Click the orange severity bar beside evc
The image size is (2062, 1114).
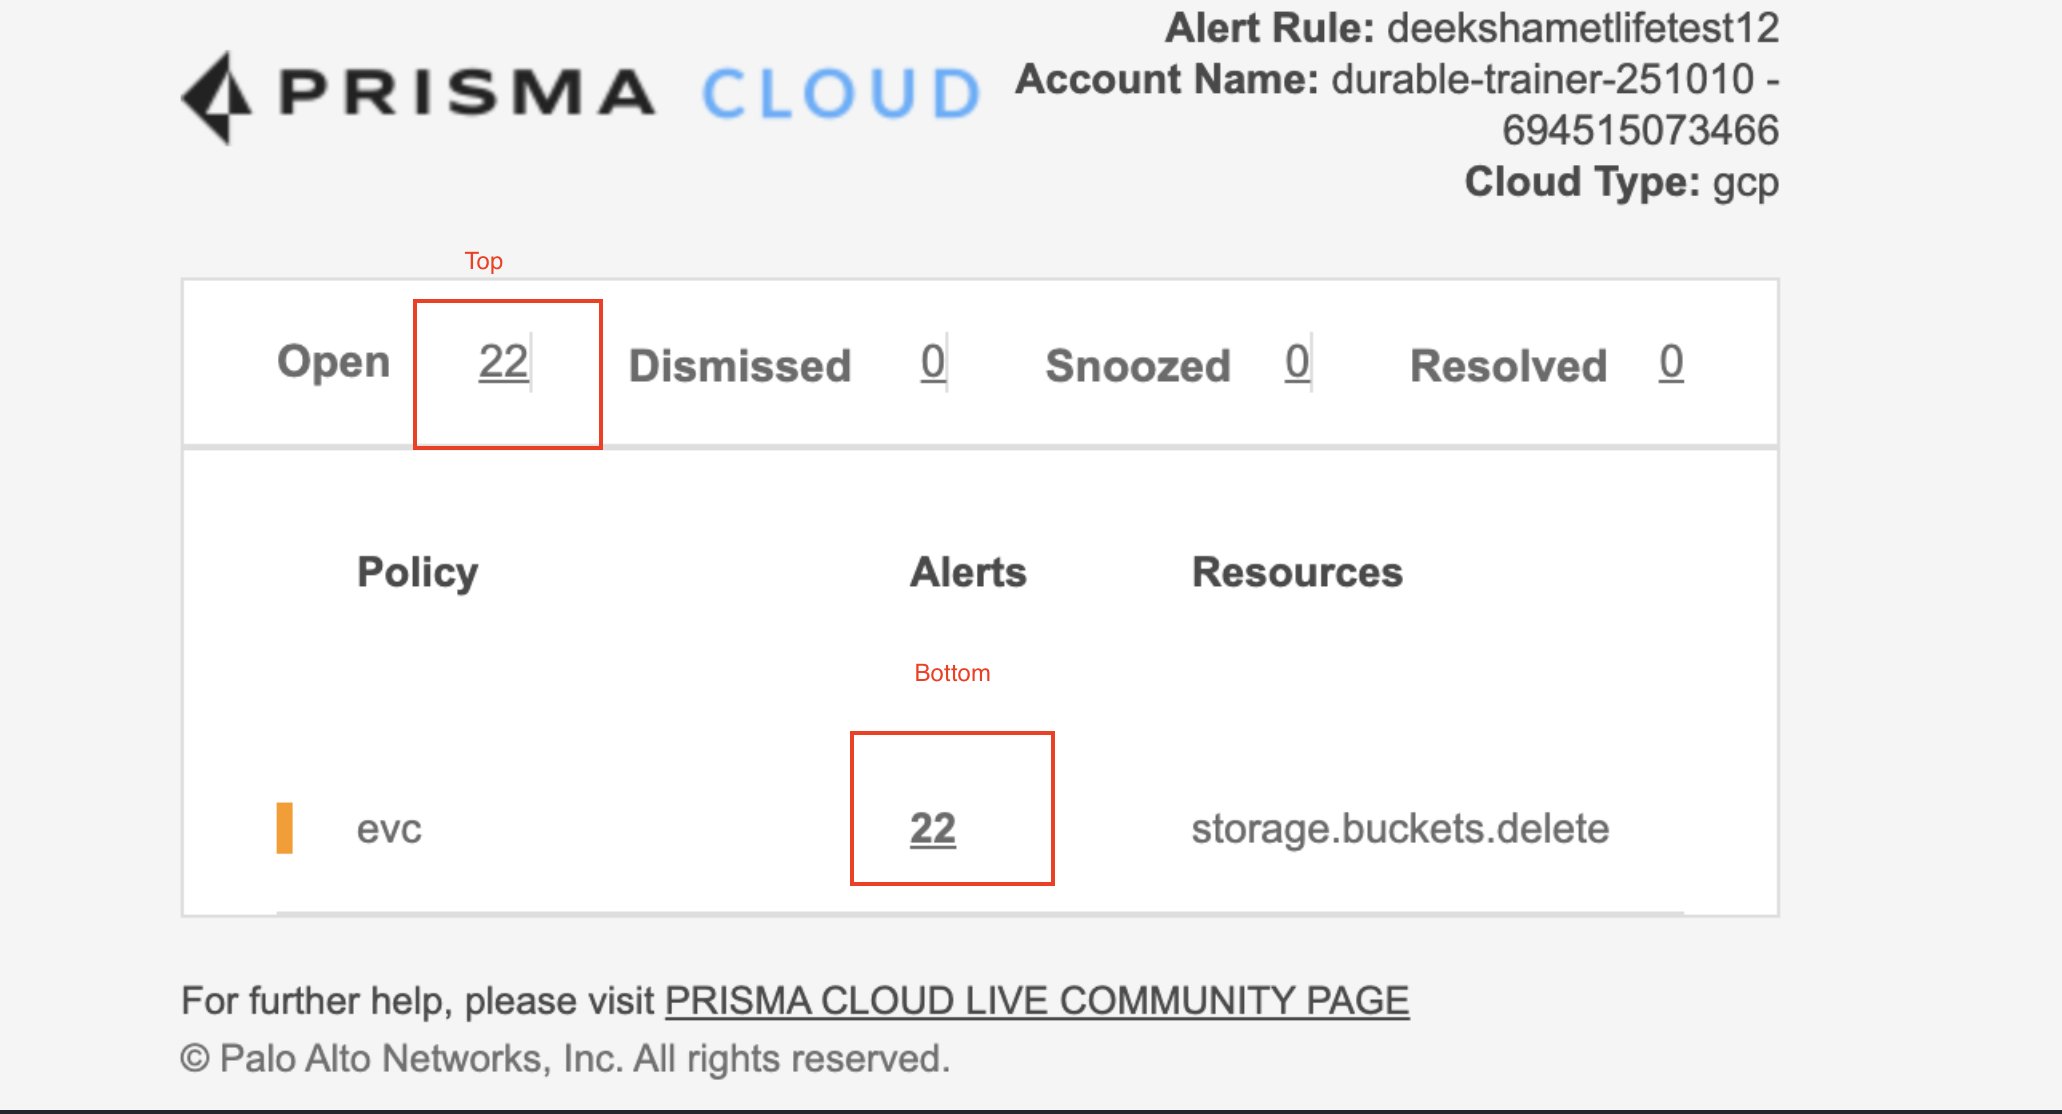(x=285, y=828)
